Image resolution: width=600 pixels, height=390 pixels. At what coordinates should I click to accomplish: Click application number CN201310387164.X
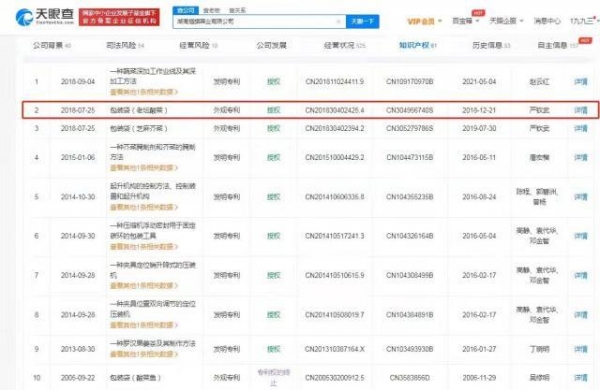[x=334, y=349]
